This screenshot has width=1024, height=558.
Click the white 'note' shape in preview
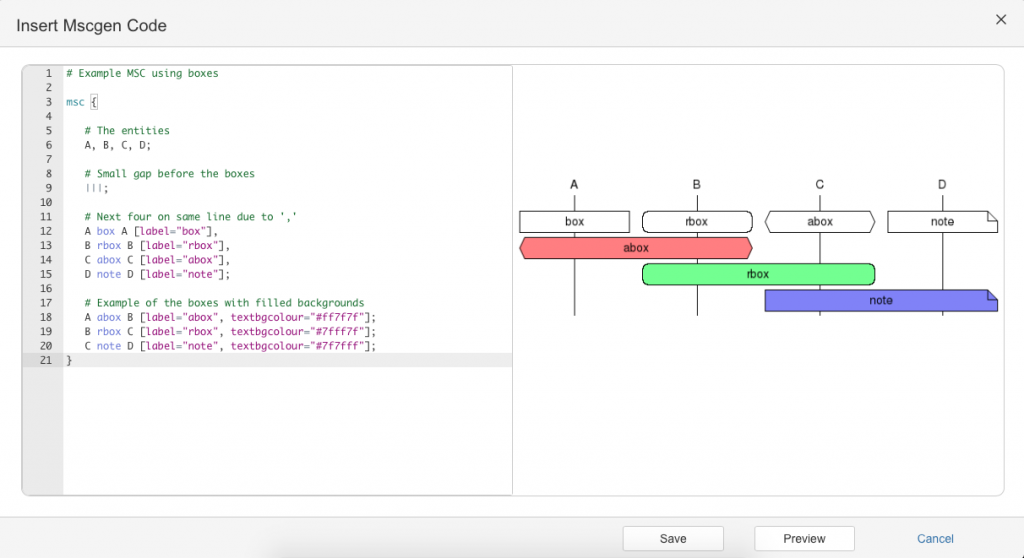click(x=942, y=222)
